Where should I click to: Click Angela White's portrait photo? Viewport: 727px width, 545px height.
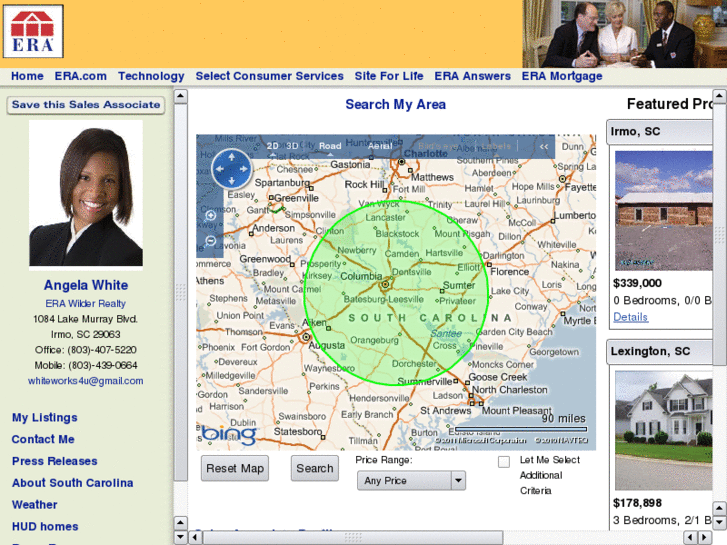(x=86, y=193)
